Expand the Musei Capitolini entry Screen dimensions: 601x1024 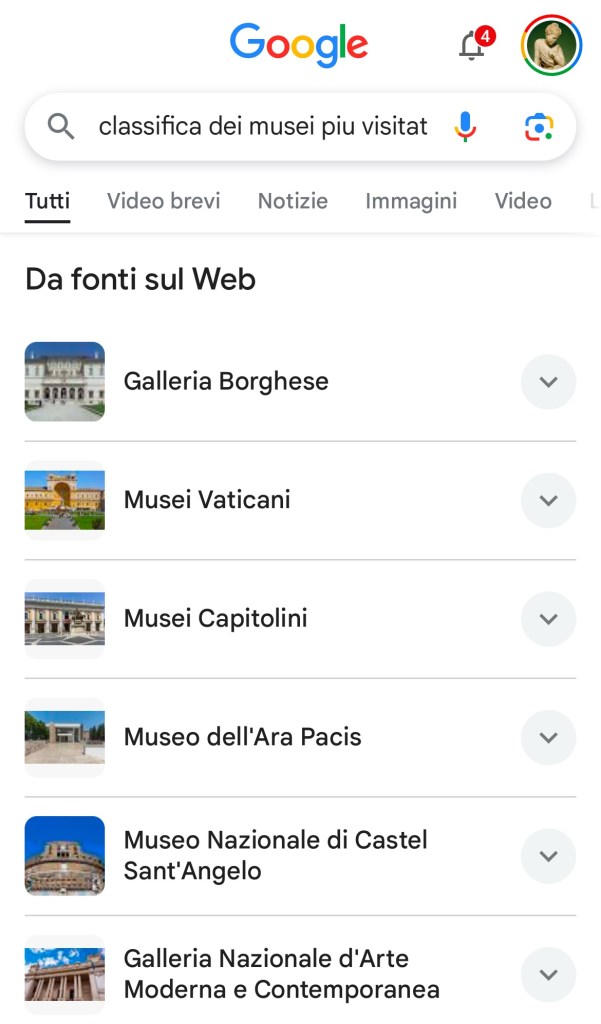coord(548,619)
